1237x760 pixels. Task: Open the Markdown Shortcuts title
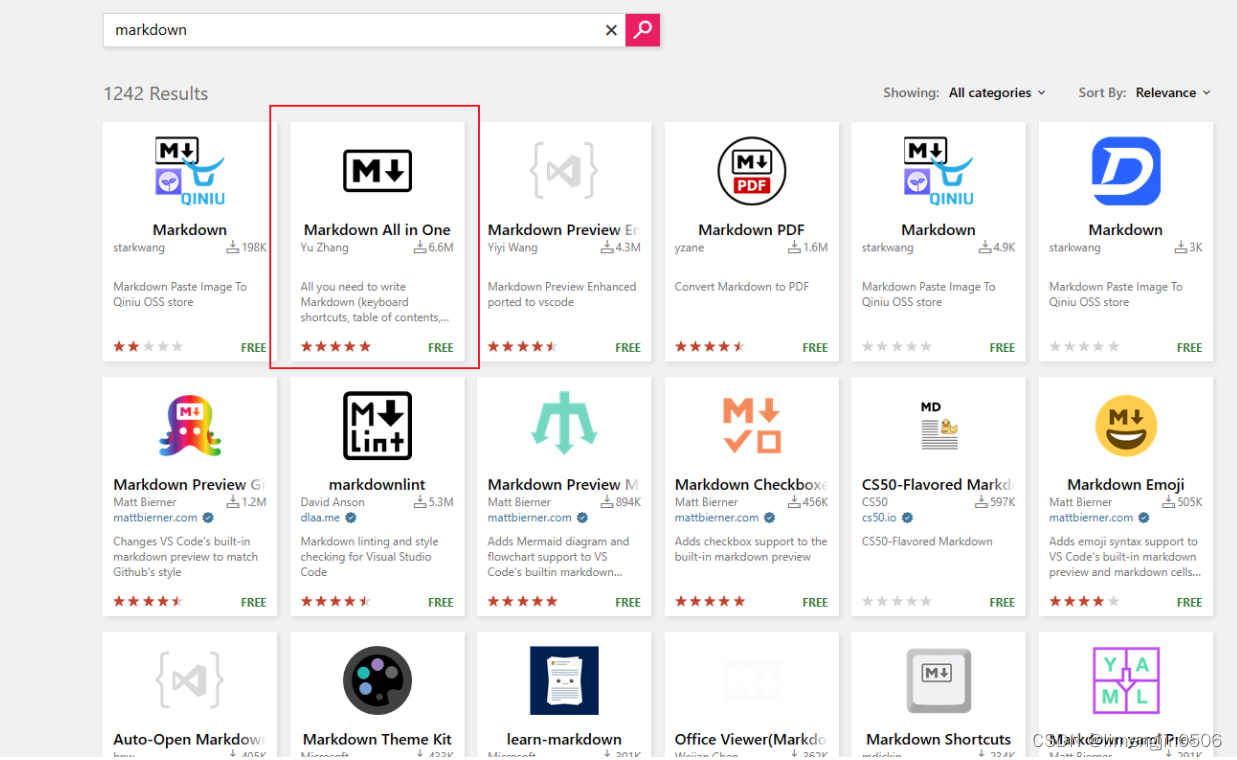[x=938, y=739]
